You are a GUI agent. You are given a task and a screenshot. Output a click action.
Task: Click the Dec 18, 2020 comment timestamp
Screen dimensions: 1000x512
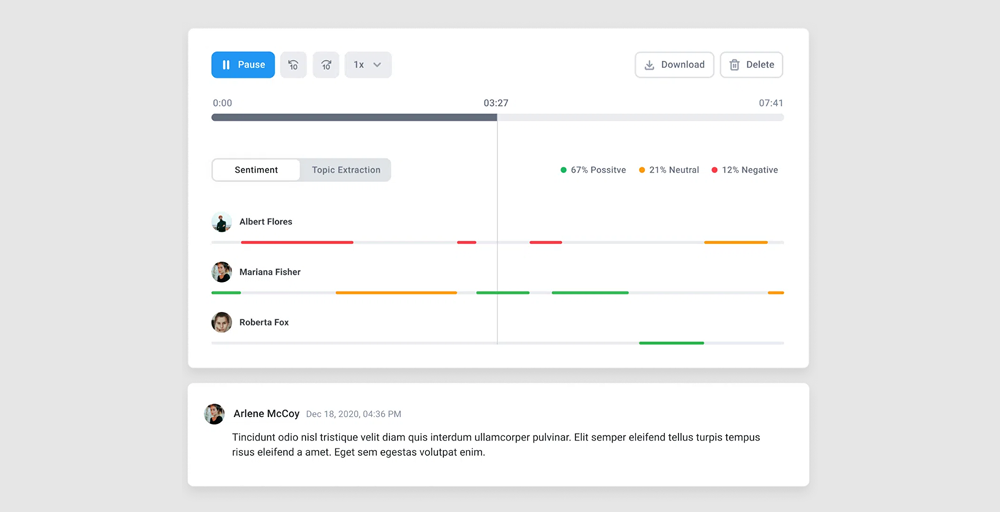pos(354,414)
